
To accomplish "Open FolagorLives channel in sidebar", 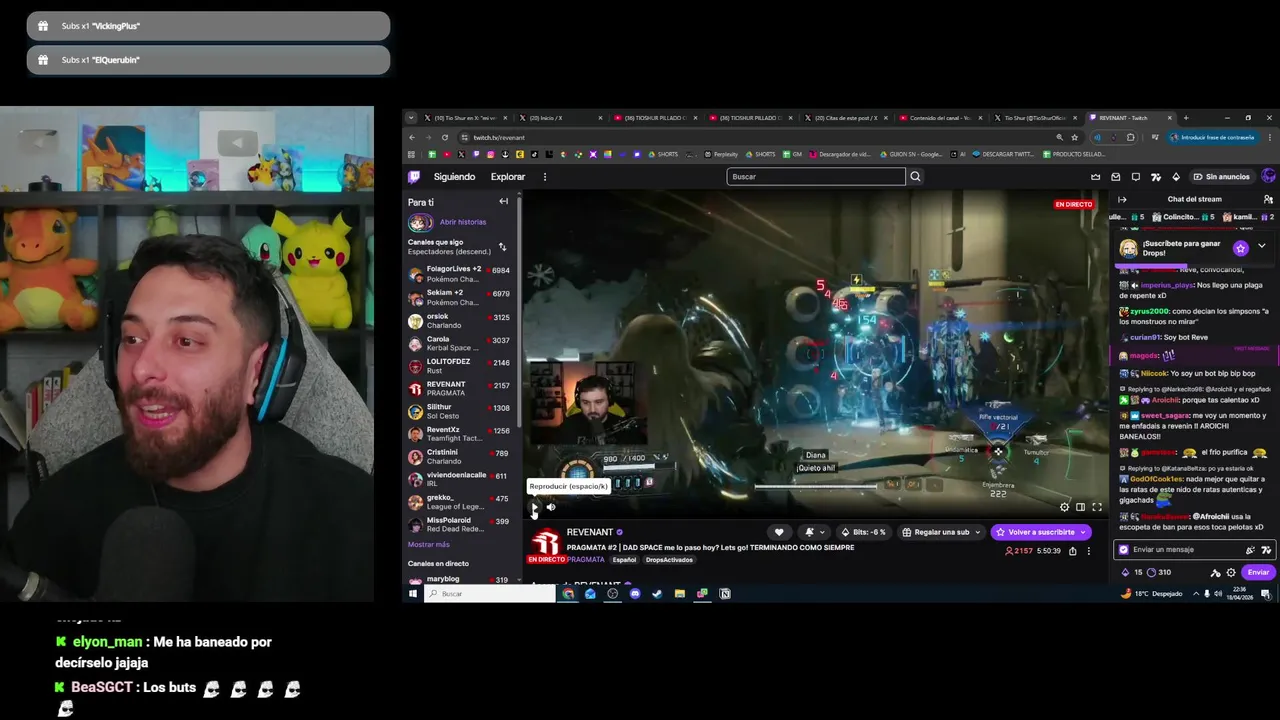I will (x=460, y=273).
